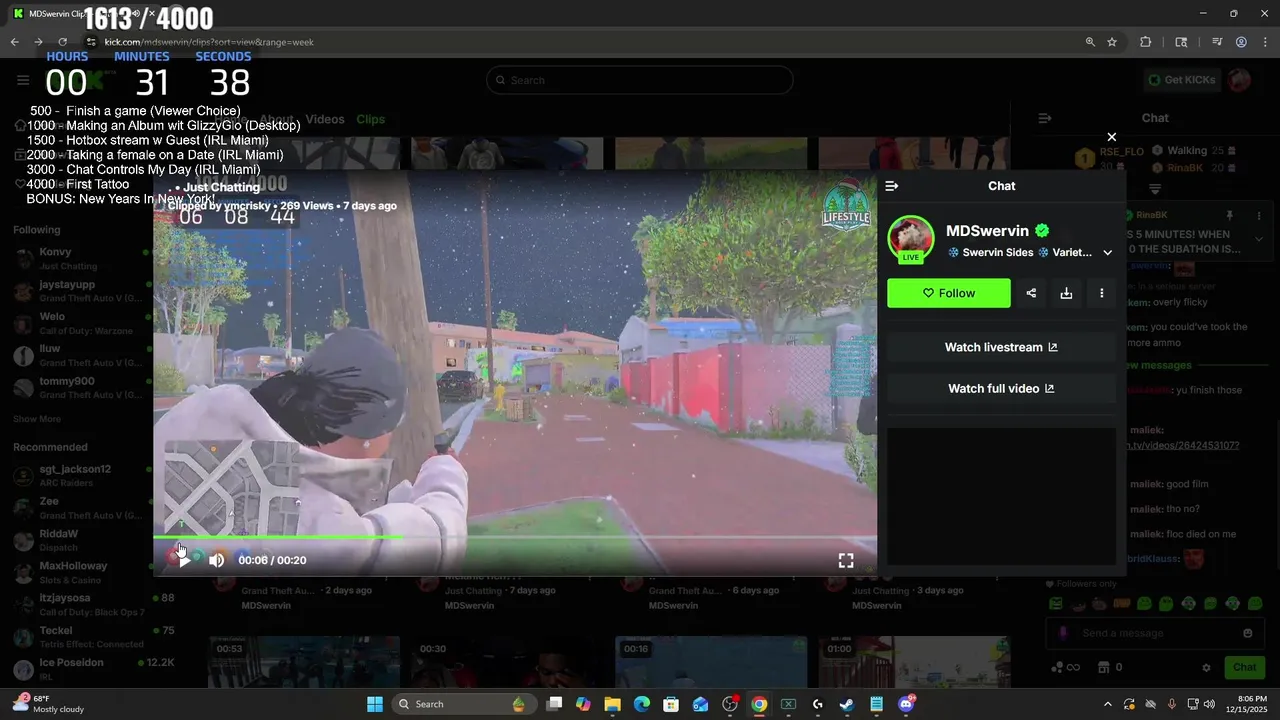Open chat settings gear icon
The height and width of the screenshot is (720, 1280).
pyautogui.click(x=1206, y=667)
